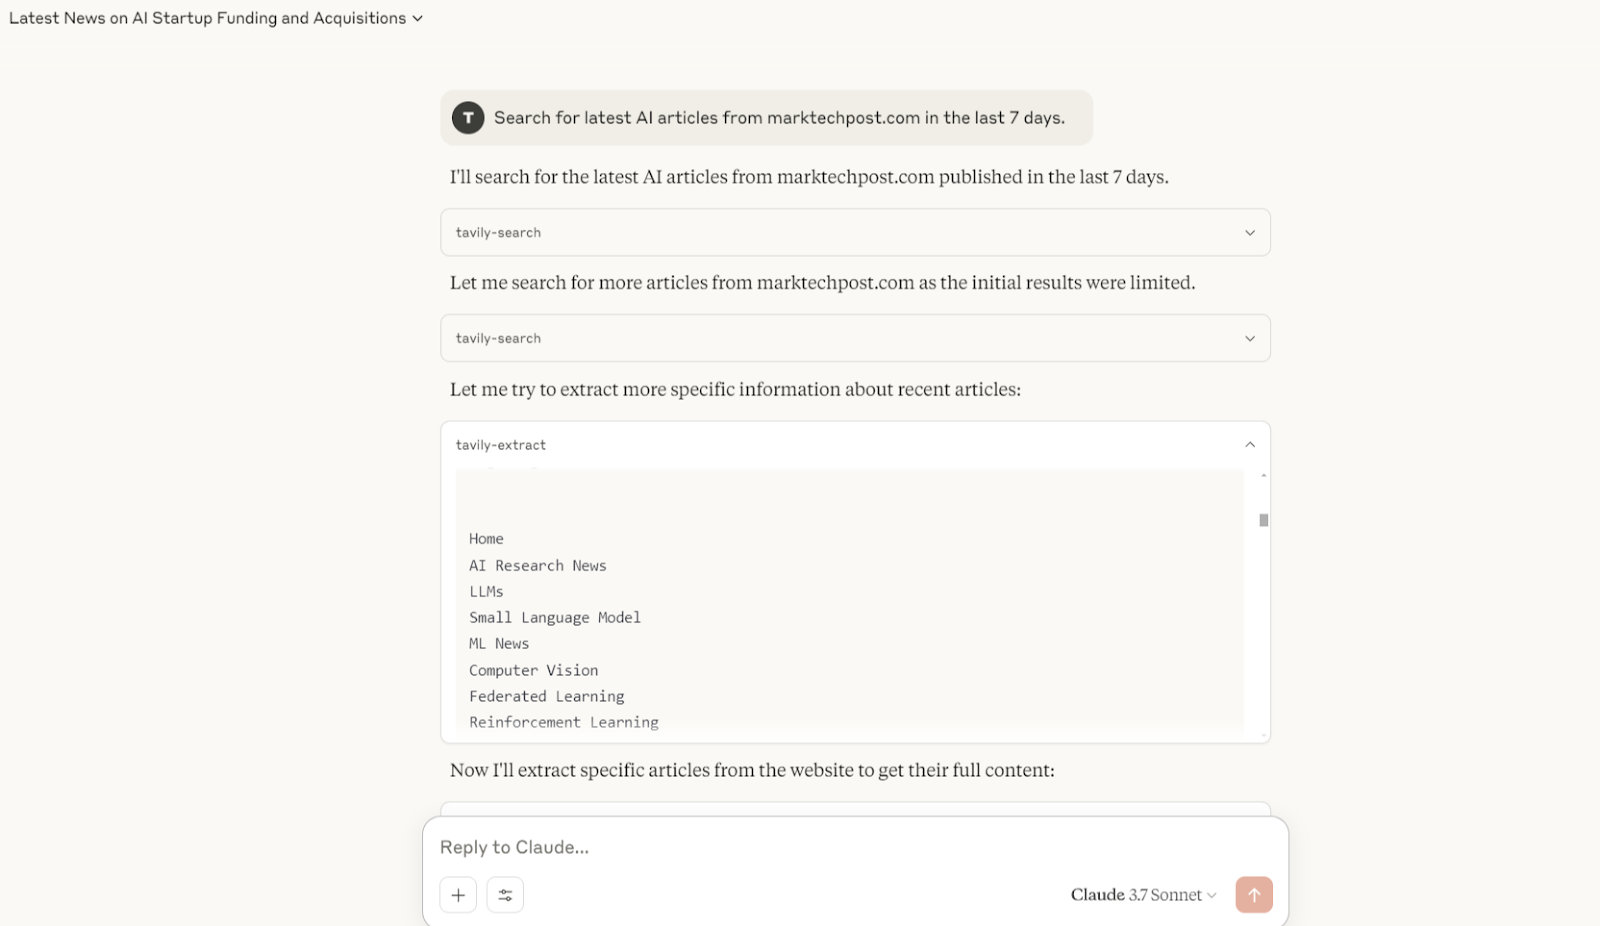Image resolution: width=1600 pixels, height=926 pixels.
Task: Click the first tavily-search label
Action: click(x=498, y=233)
